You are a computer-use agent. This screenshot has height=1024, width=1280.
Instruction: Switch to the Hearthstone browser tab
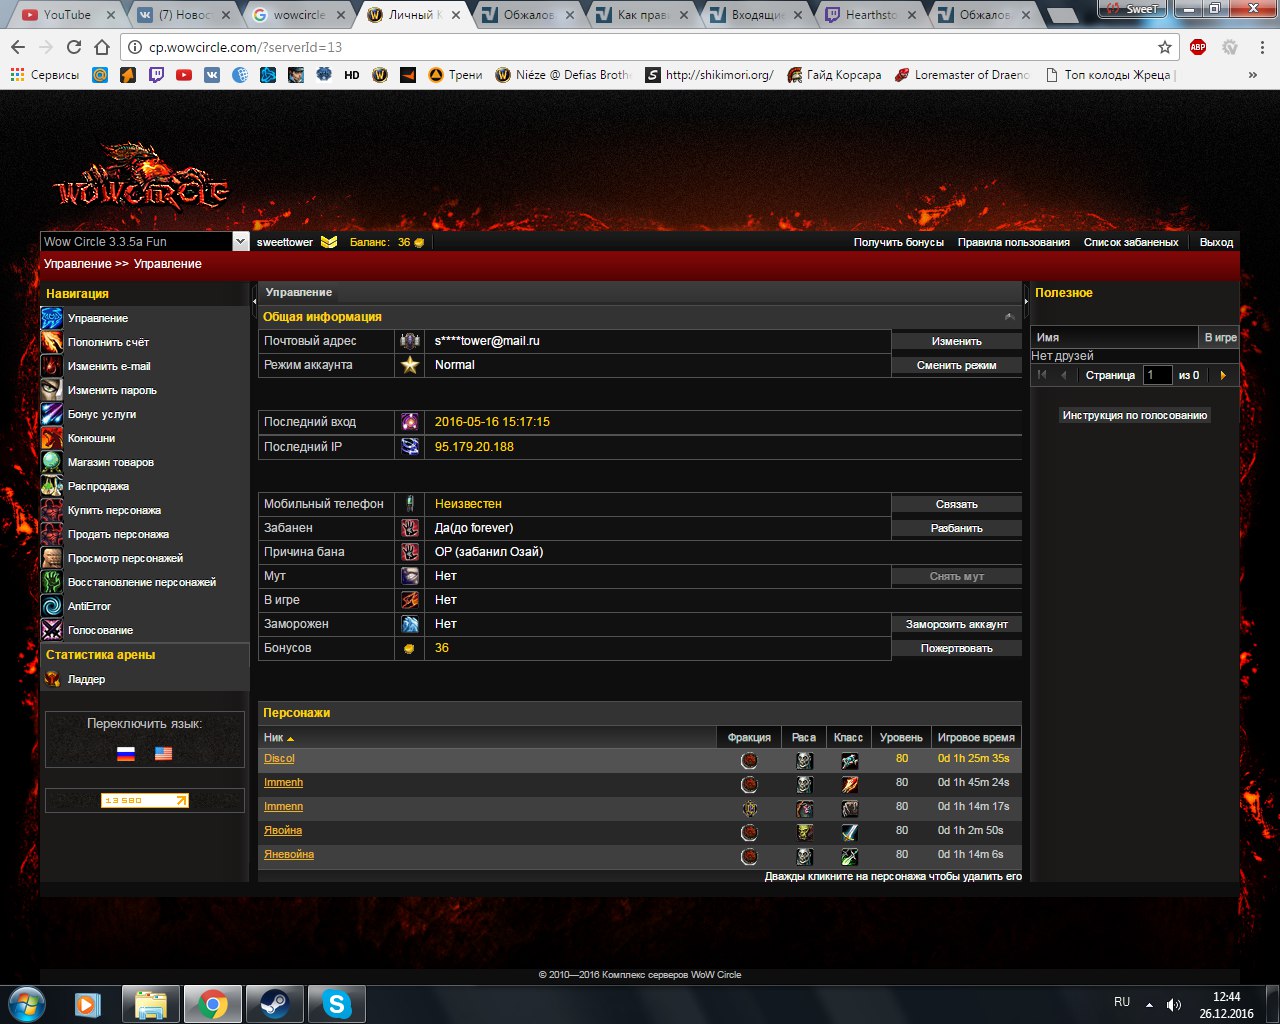point(870,15)
